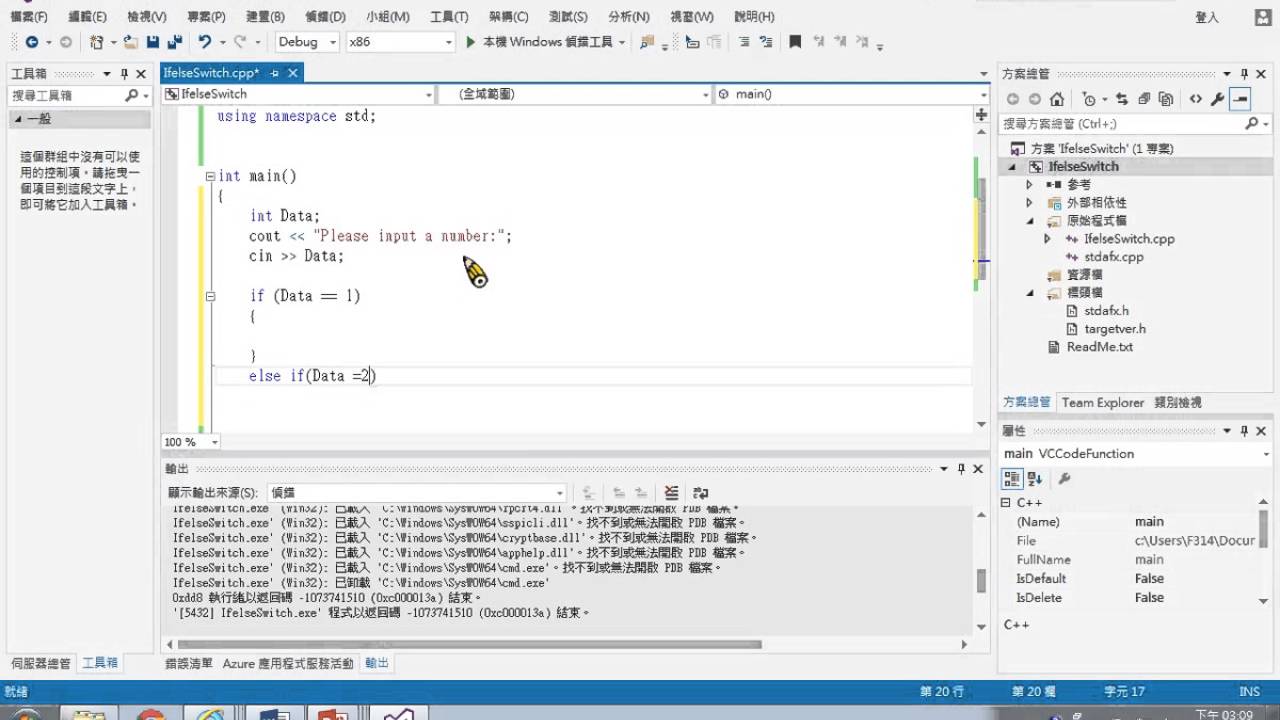Click Clear All icon in Output panel
Screen dimensions: 1280x720
click(x=671, y=493)
